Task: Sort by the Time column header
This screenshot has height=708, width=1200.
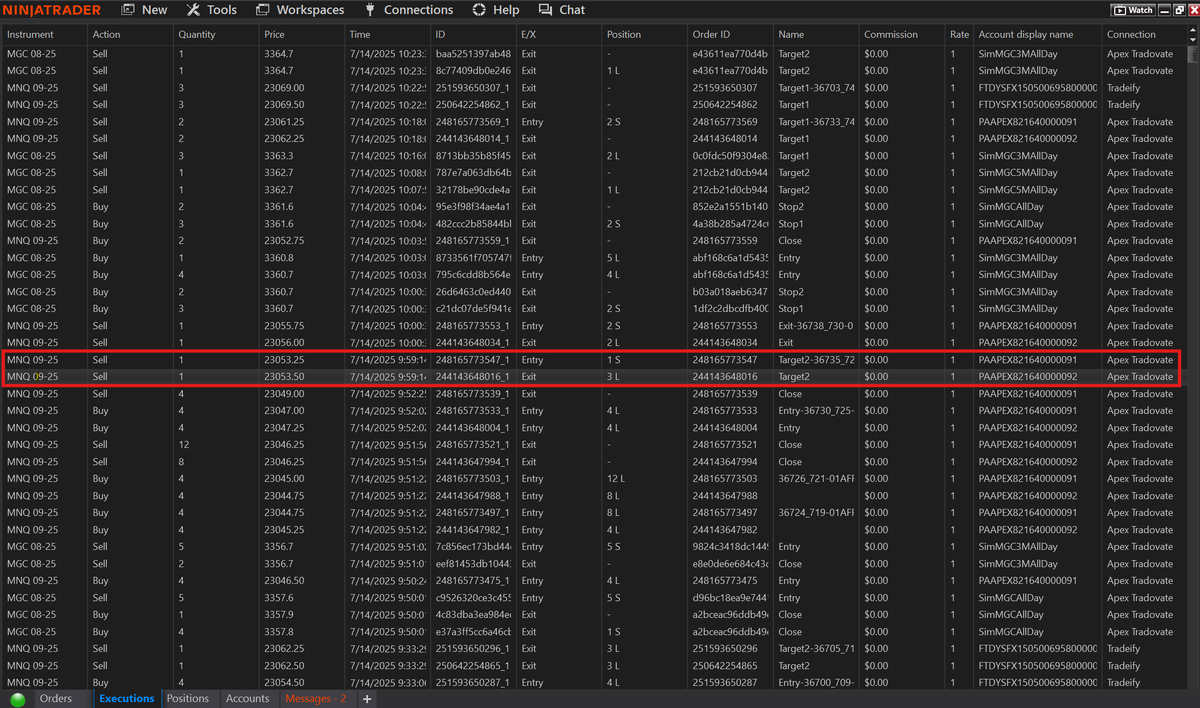Action: pos(388,34)
